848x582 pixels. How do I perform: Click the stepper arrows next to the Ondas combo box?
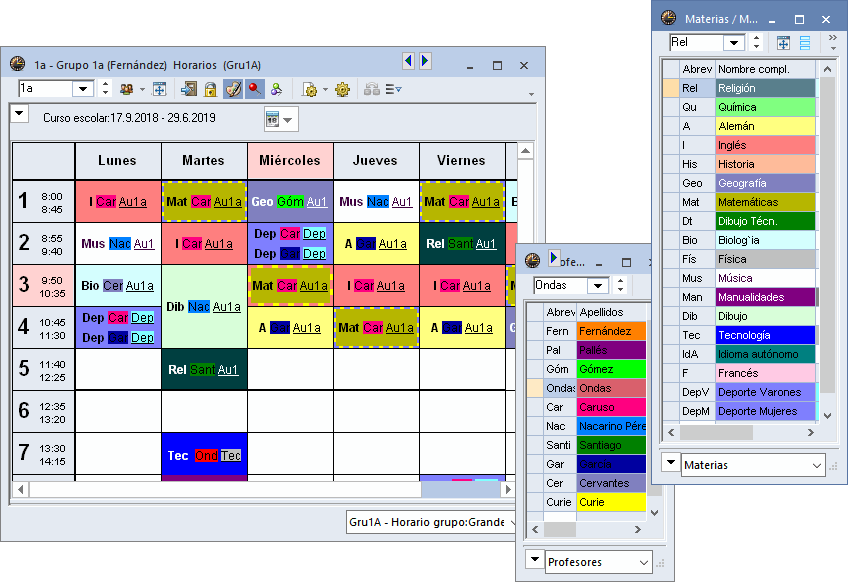coord(621,285)
